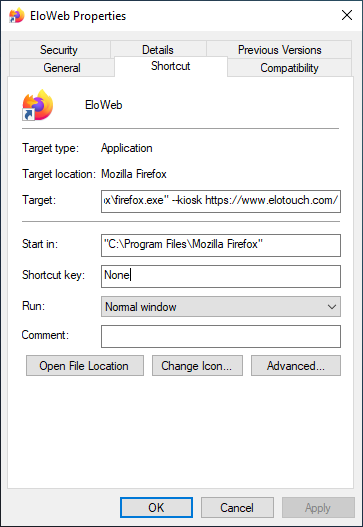Viewport: 363px width, 527px height.
Task: Click the Apply button
Action: pos(318,508)
